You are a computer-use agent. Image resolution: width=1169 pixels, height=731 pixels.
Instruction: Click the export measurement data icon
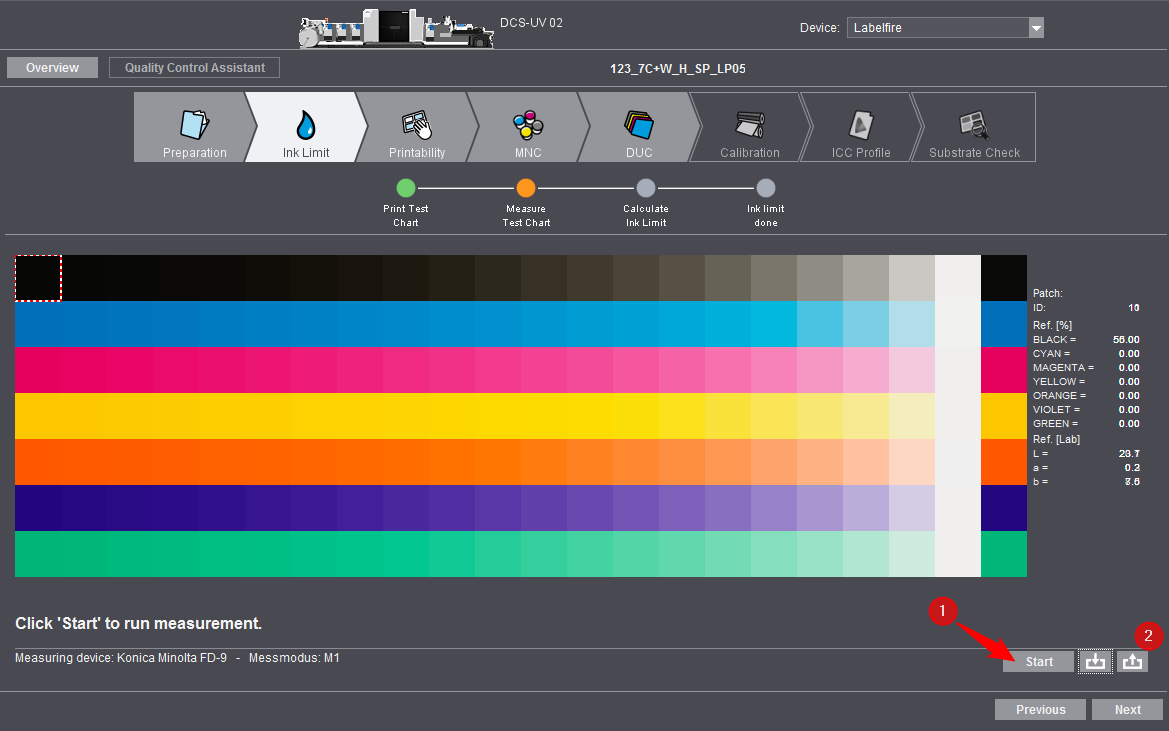pyautogui.click(x=1132, y=661)
